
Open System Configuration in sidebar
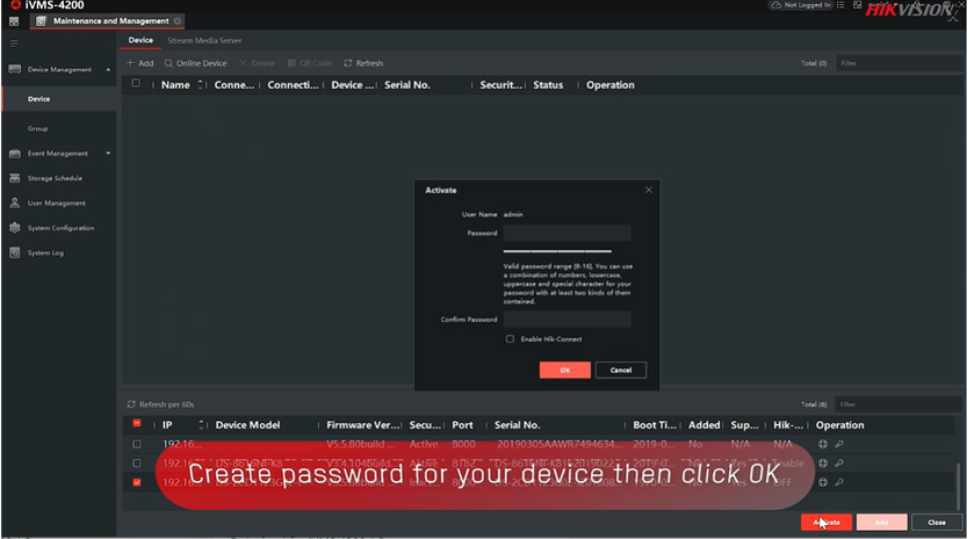coord(60,228)
